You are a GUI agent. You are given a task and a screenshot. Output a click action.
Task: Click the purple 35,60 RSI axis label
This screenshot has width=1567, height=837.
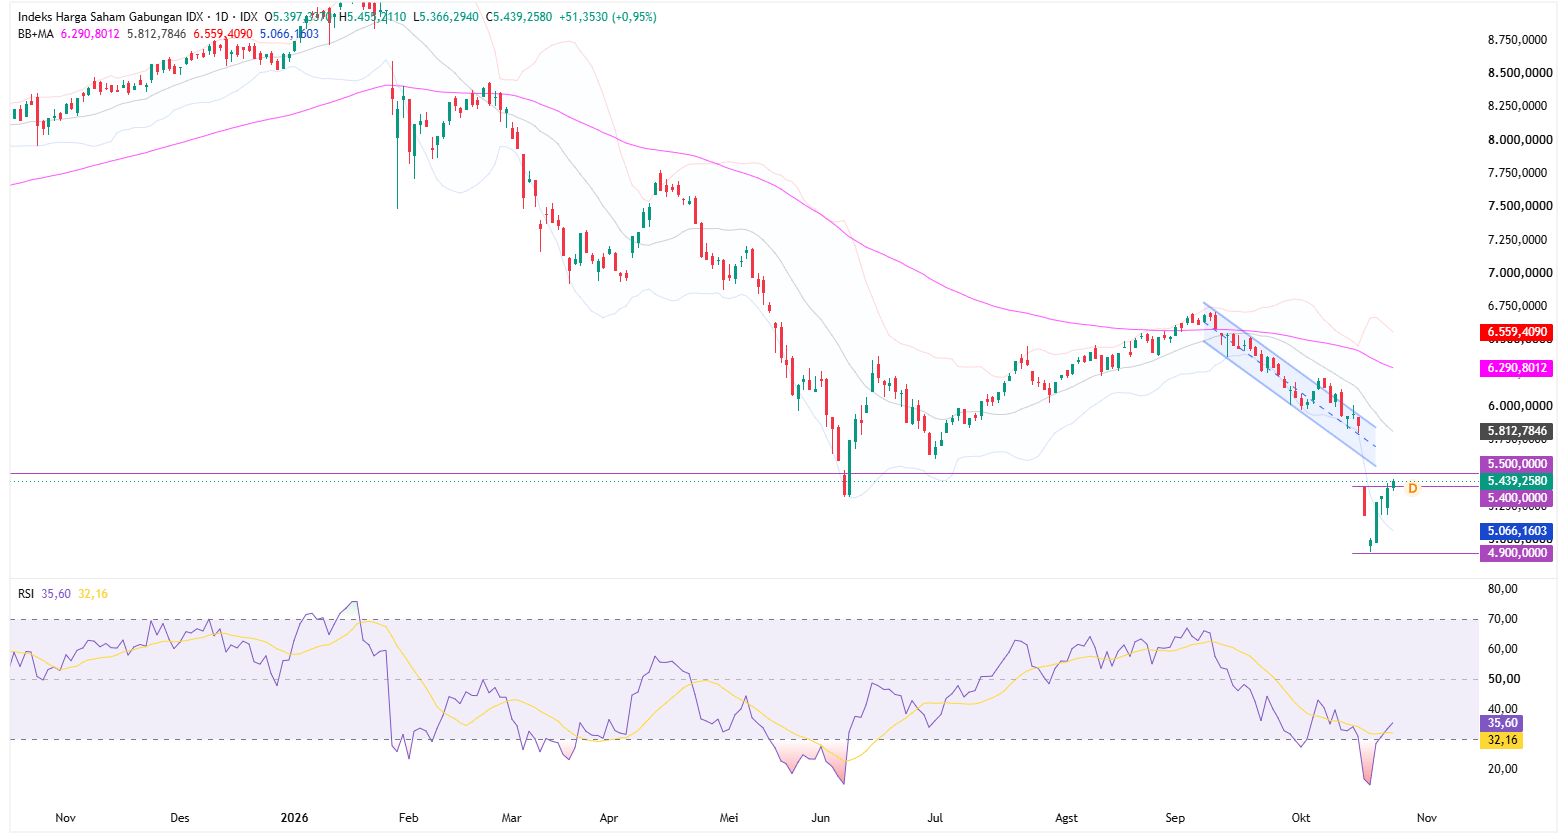(1503, 723)
